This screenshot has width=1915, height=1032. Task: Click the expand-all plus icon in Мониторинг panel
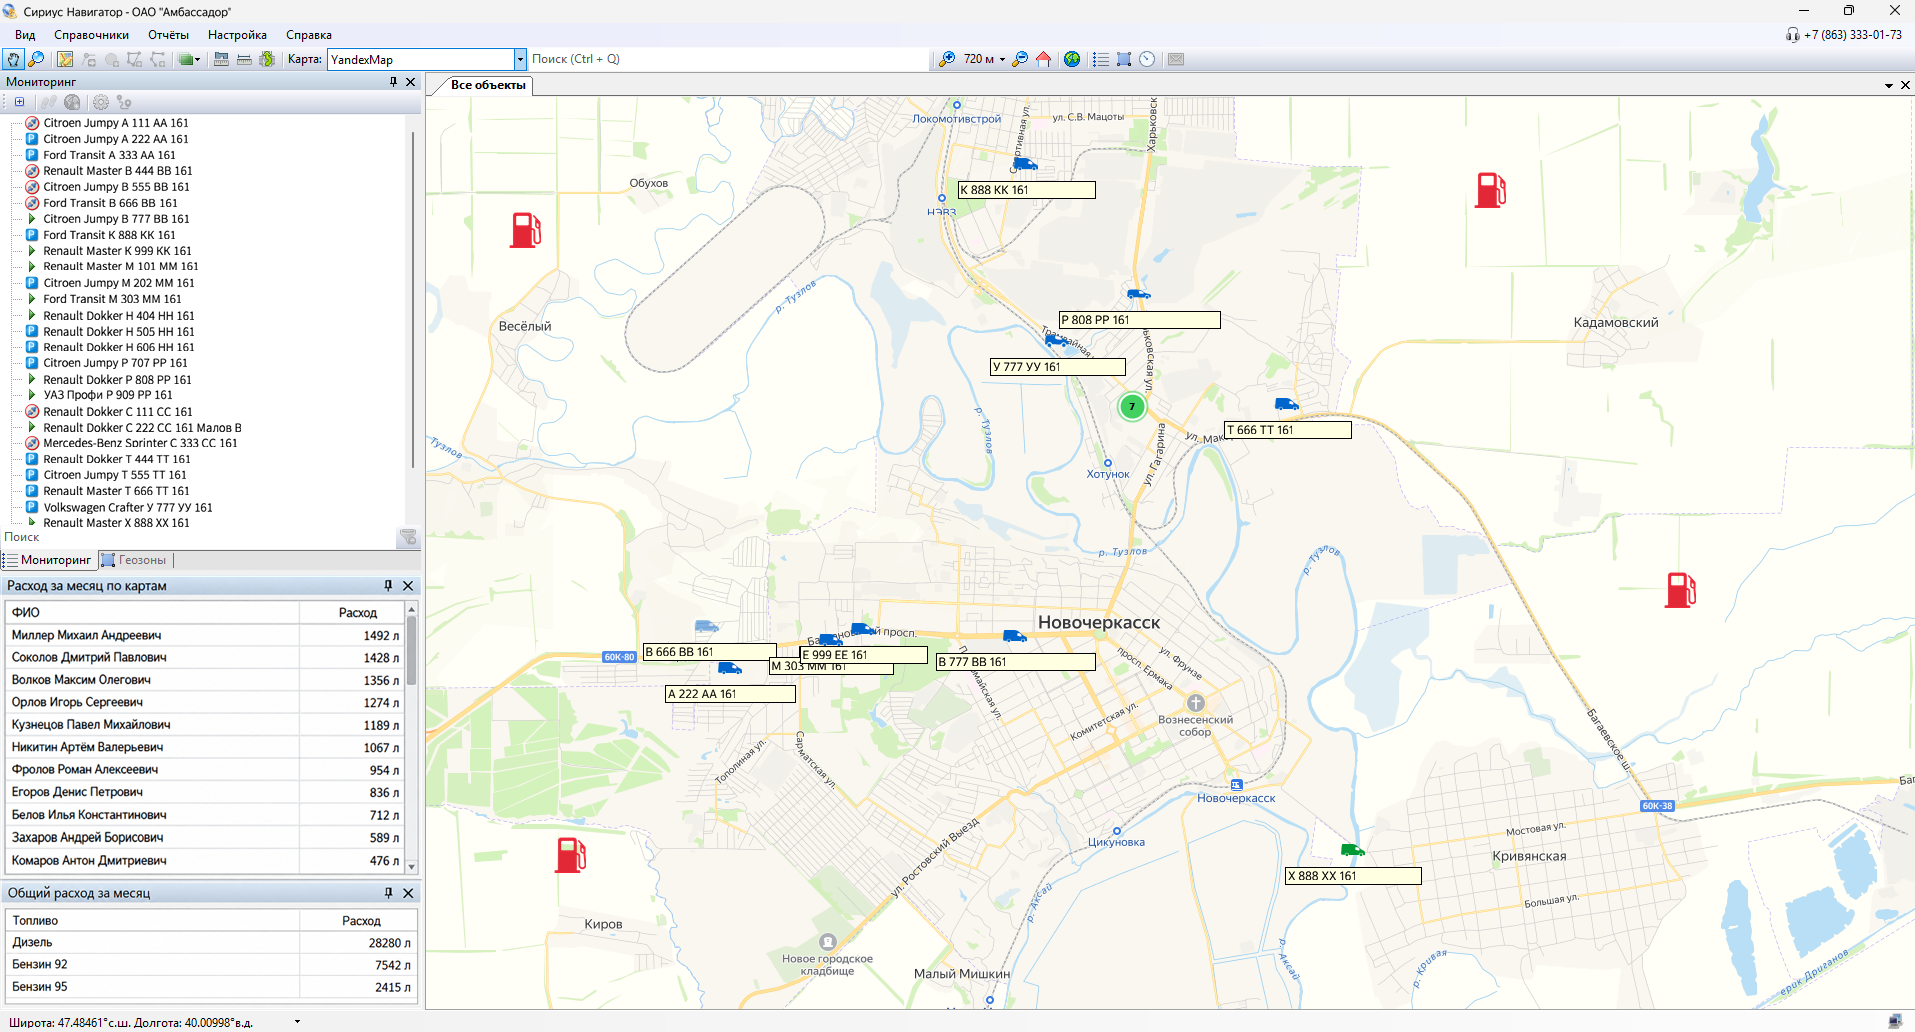click(19, 102)
